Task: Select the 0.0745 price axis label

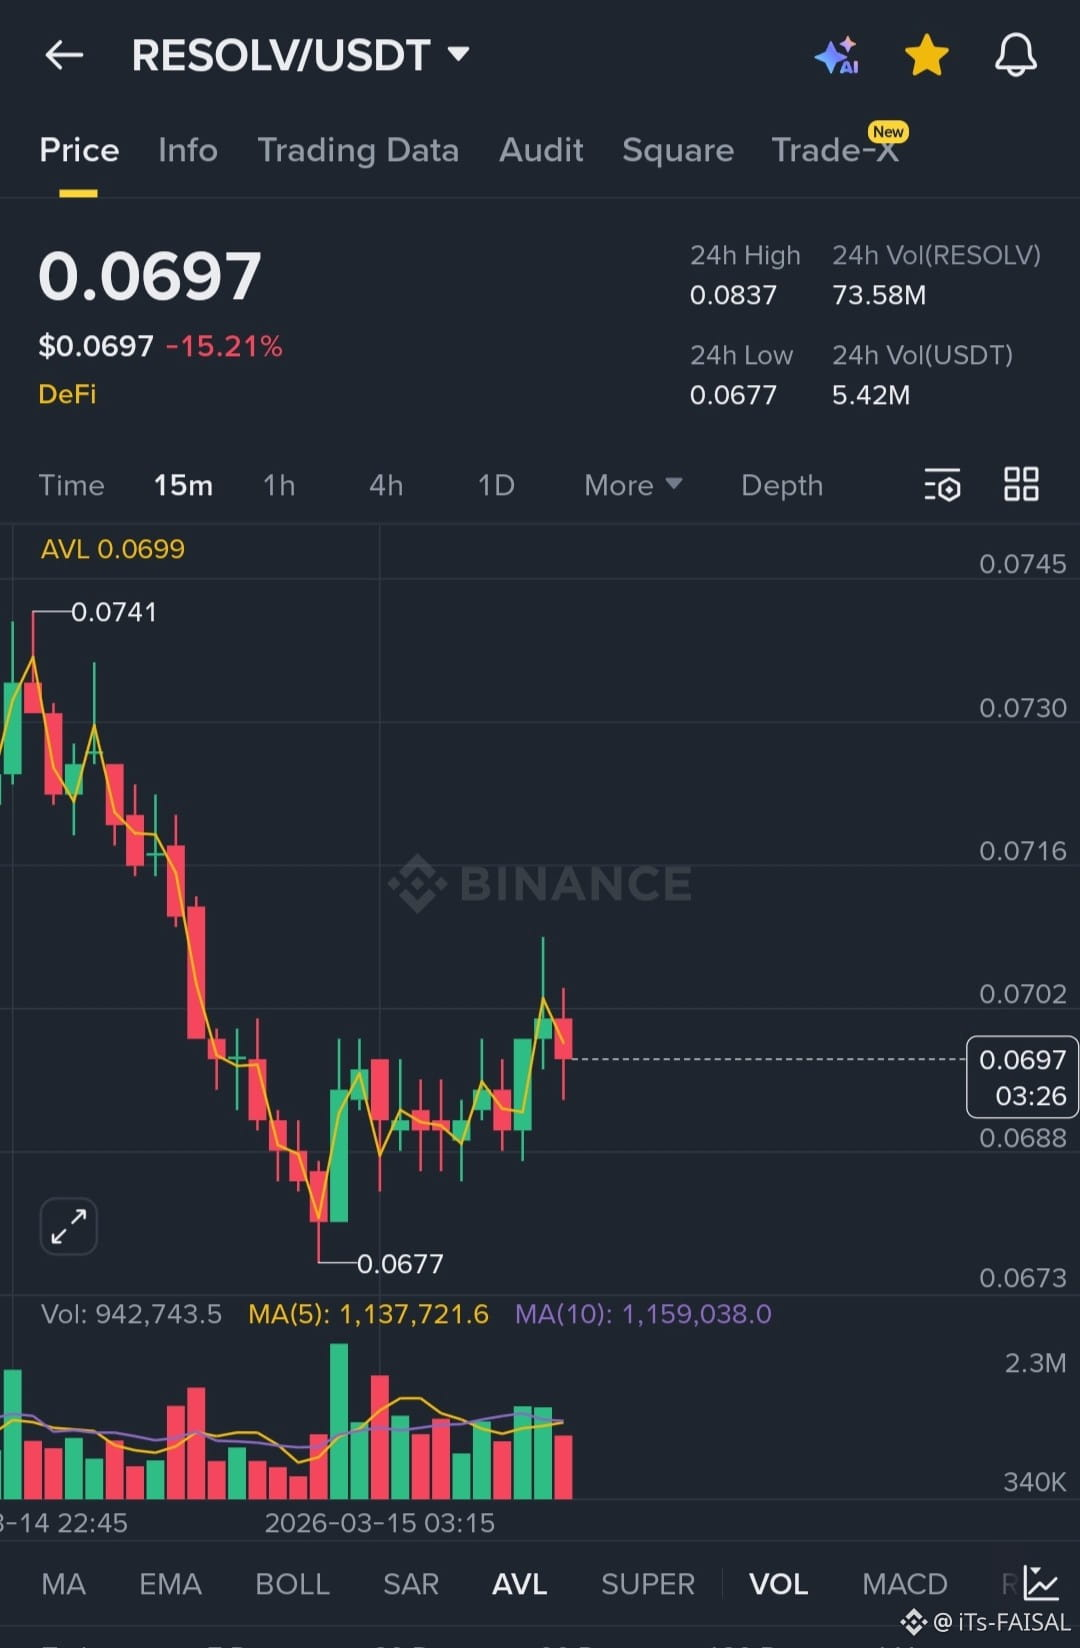Action: pos(1022,564)
